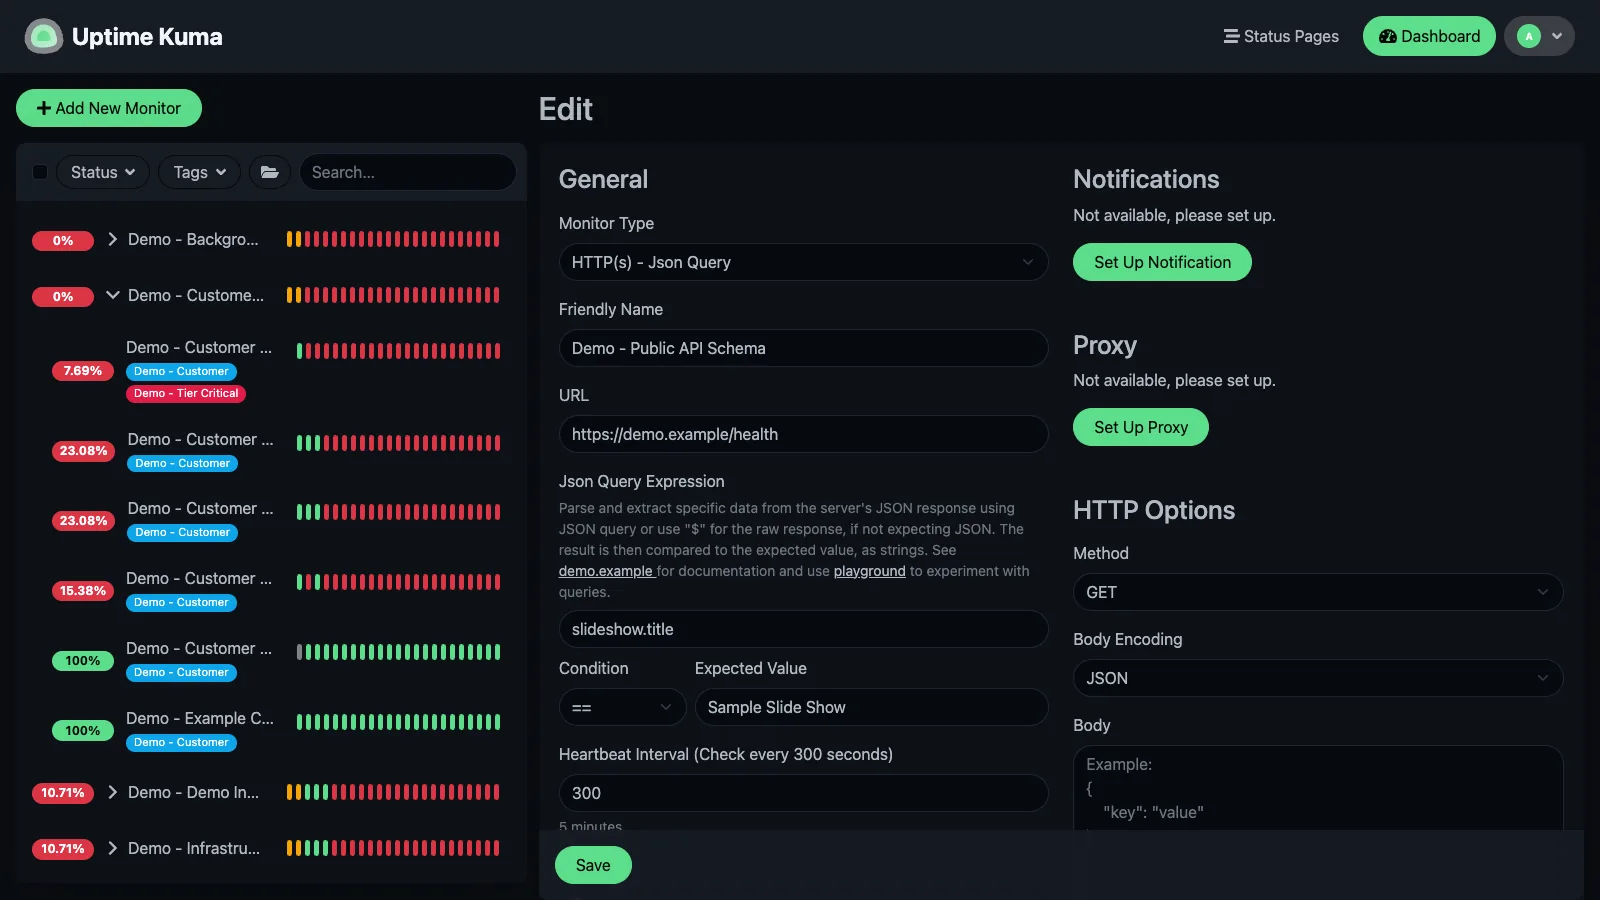Expand the Demo - Backgro... monitor group

pos(113,239)
